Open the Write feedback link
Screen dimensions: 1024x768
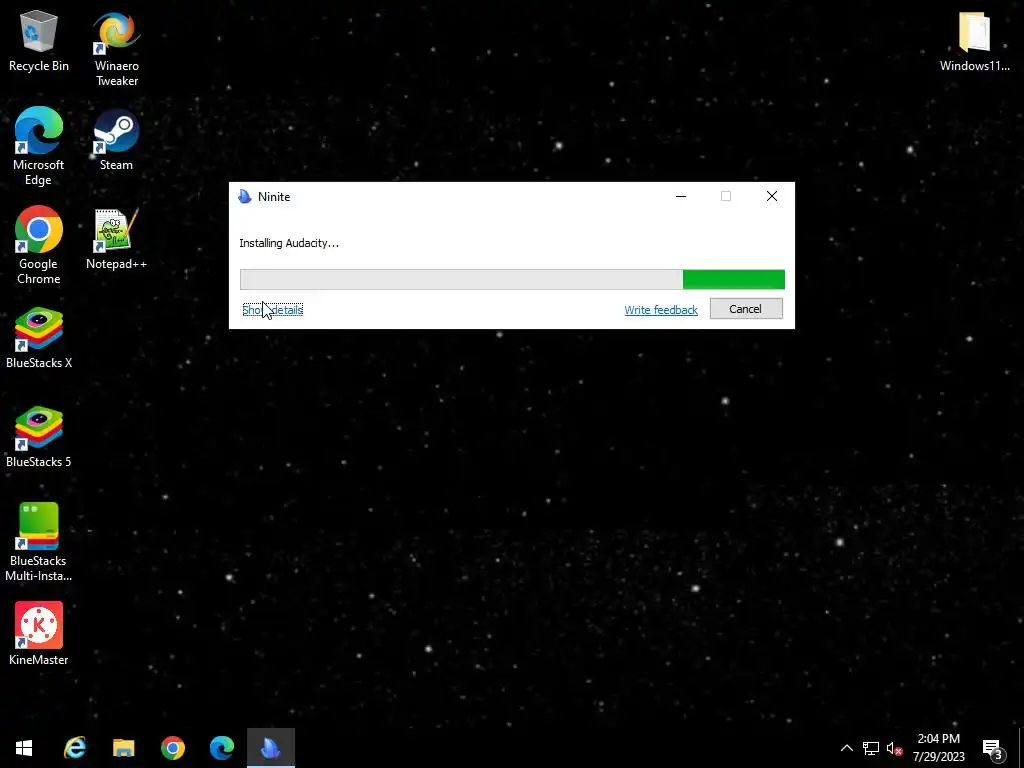point(661,310)
